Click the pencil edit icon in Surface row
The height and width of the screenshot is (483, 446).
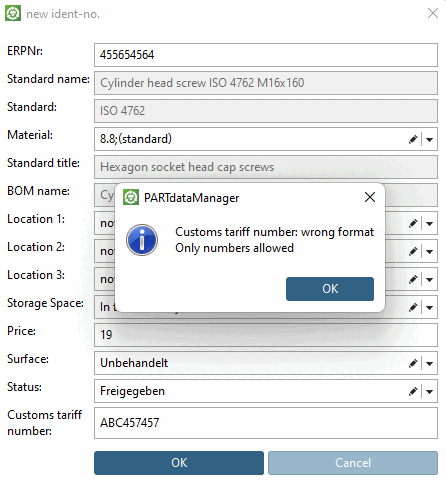click(413, 363)
